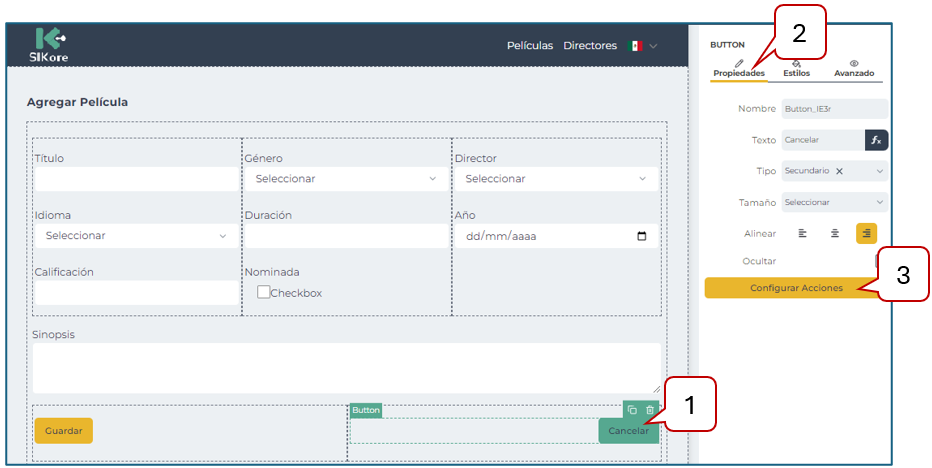Image resolution: width=932 pixels, height=468 pixels.
Task: Open the calendar picker in Año field
Action: click(641, 237)
